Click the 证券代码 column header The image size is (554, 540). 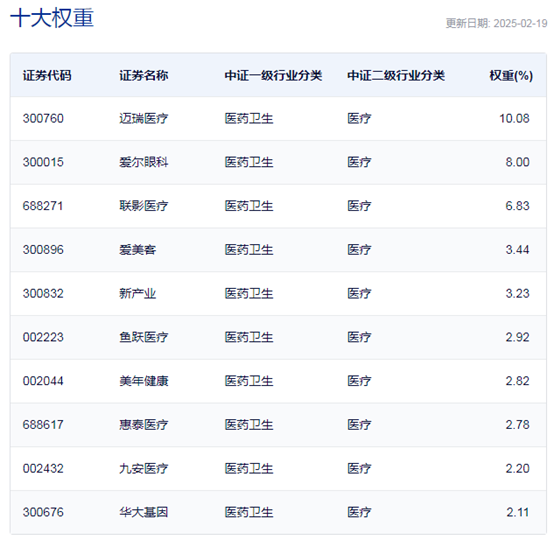point(47,75)
